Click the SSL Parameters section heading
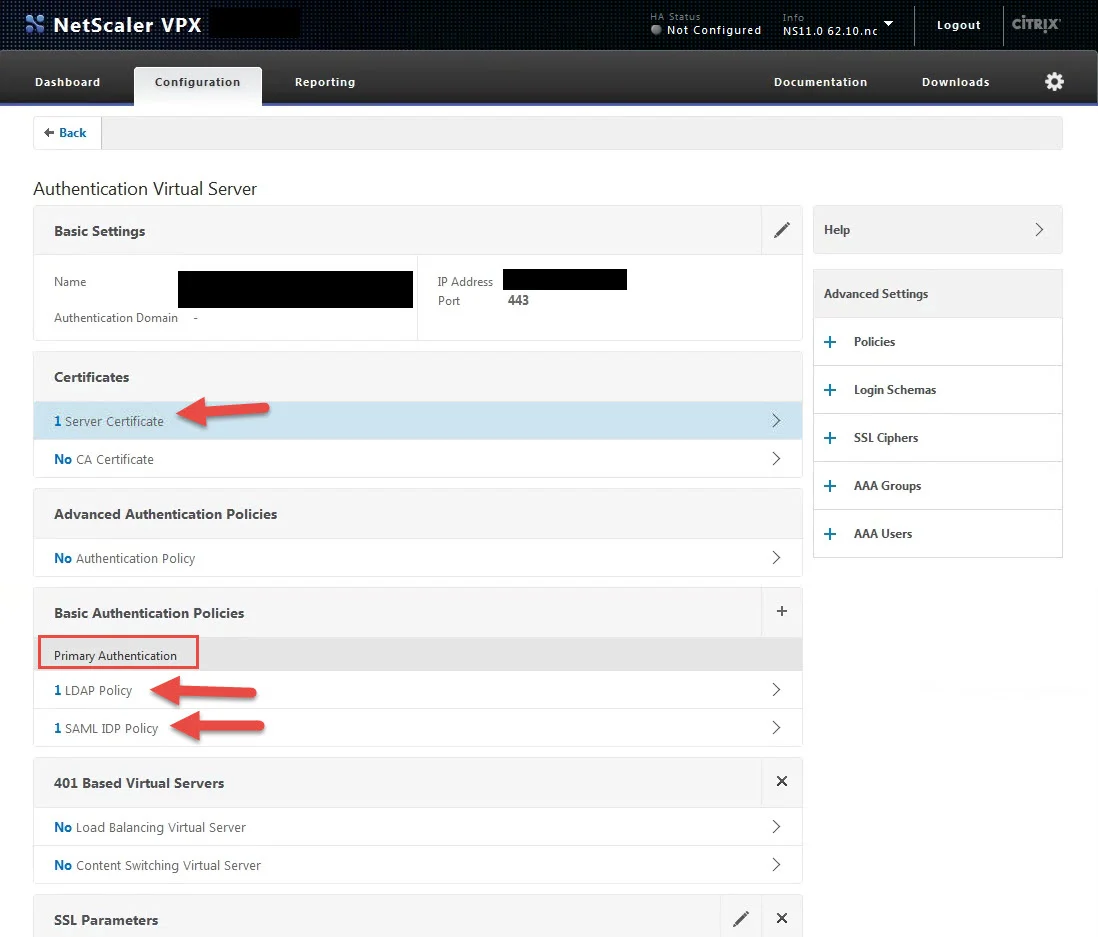Screen dimensions: 1098x937 click(x=106, y=920)
